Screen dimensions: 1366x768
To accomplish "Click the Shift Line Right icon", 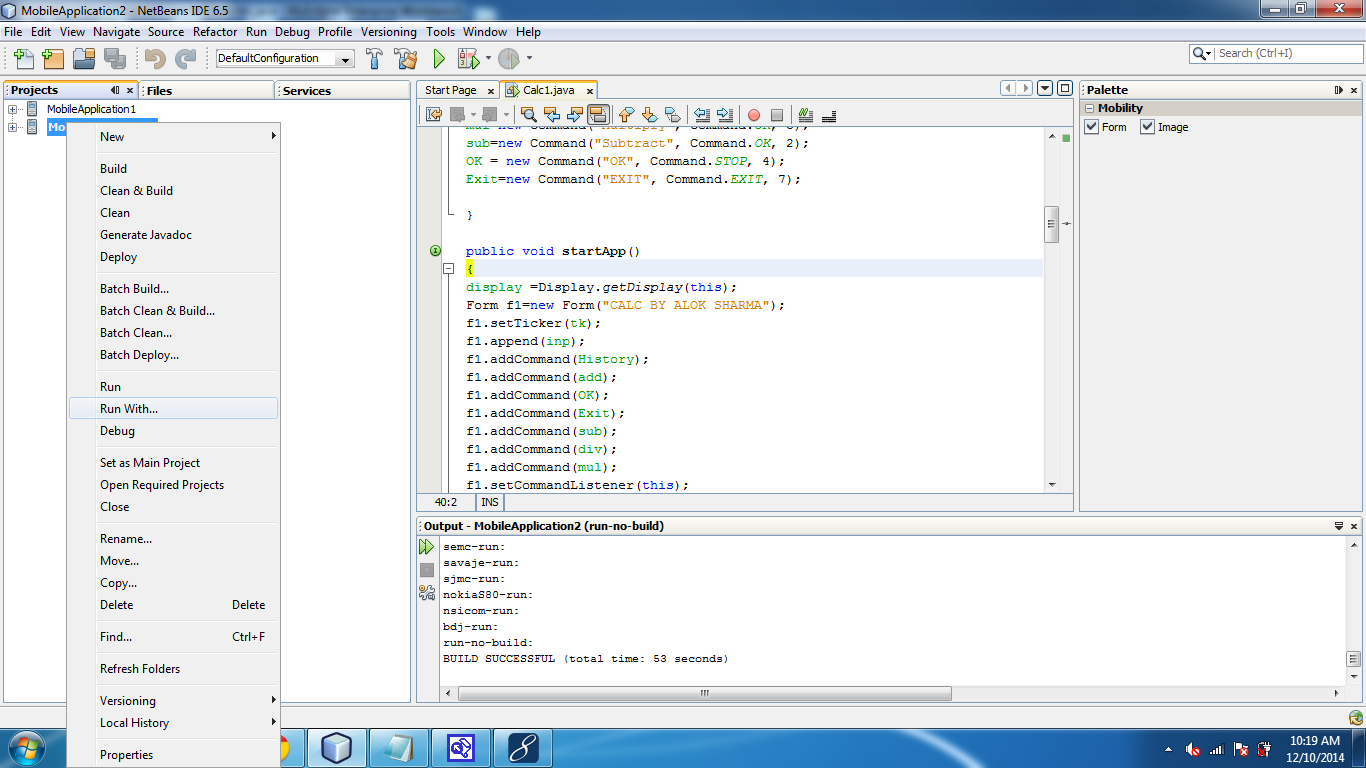I will pos(725,115).
